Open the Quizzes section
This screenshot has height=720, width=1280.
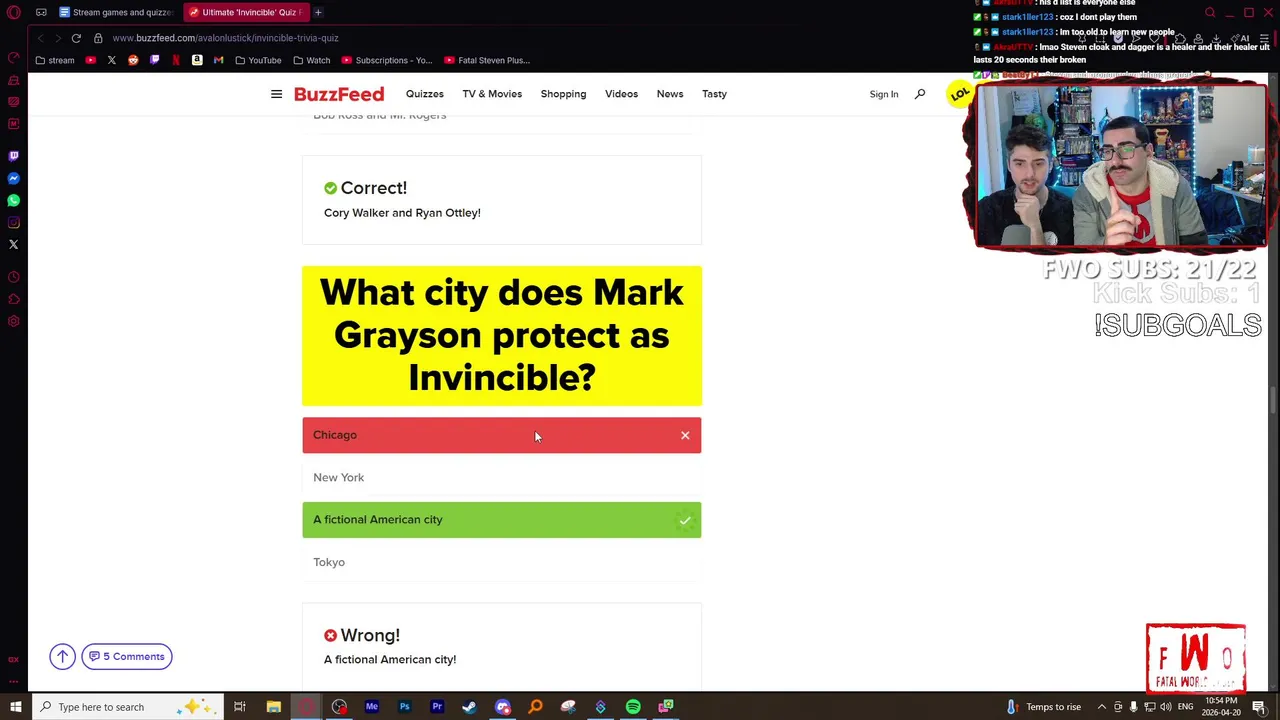[x=424, y=94]
